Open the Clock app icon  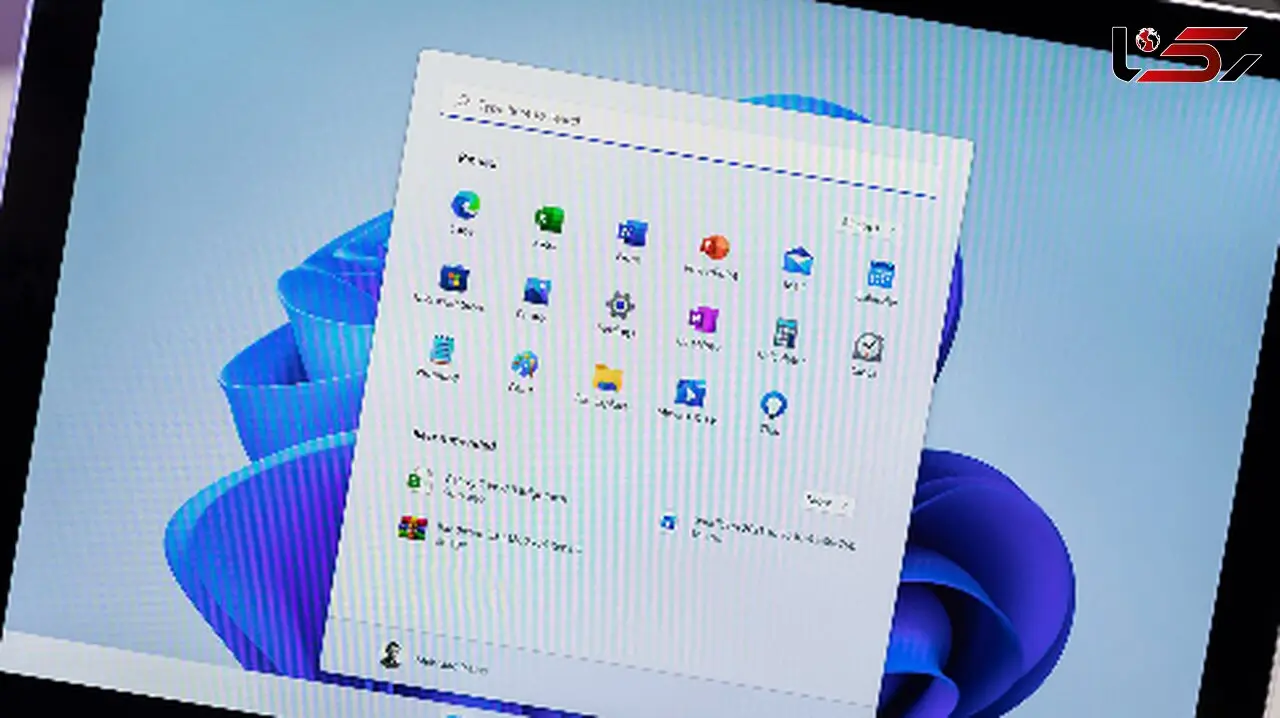[x=867, y=347]
